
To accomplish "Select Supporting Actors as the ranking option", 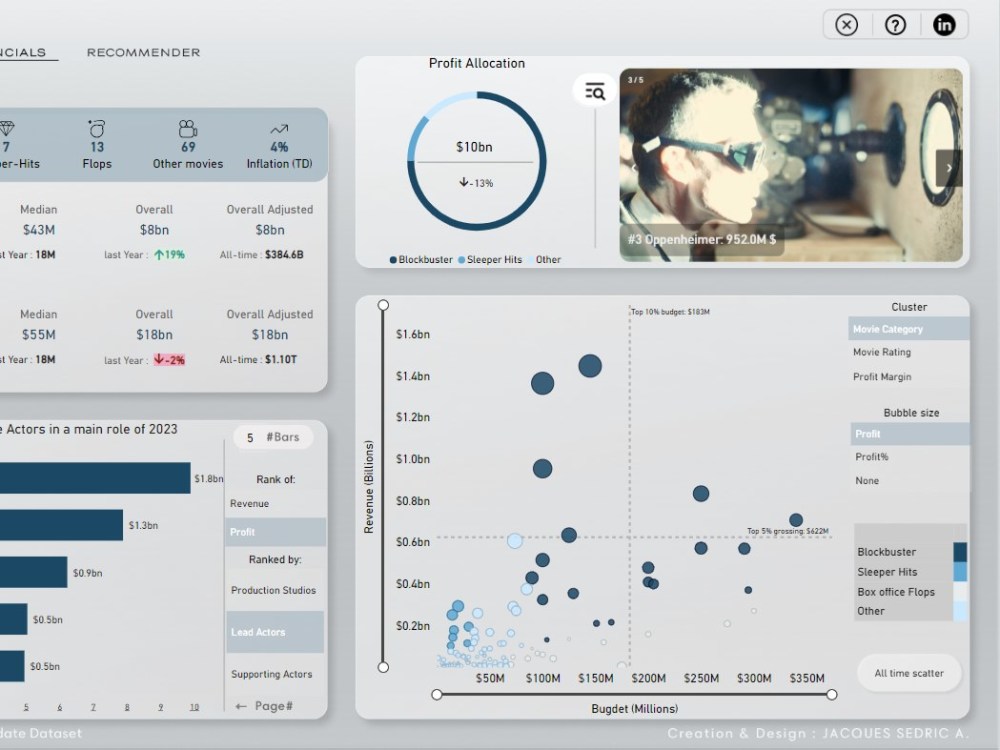I will tap(273, 674).
